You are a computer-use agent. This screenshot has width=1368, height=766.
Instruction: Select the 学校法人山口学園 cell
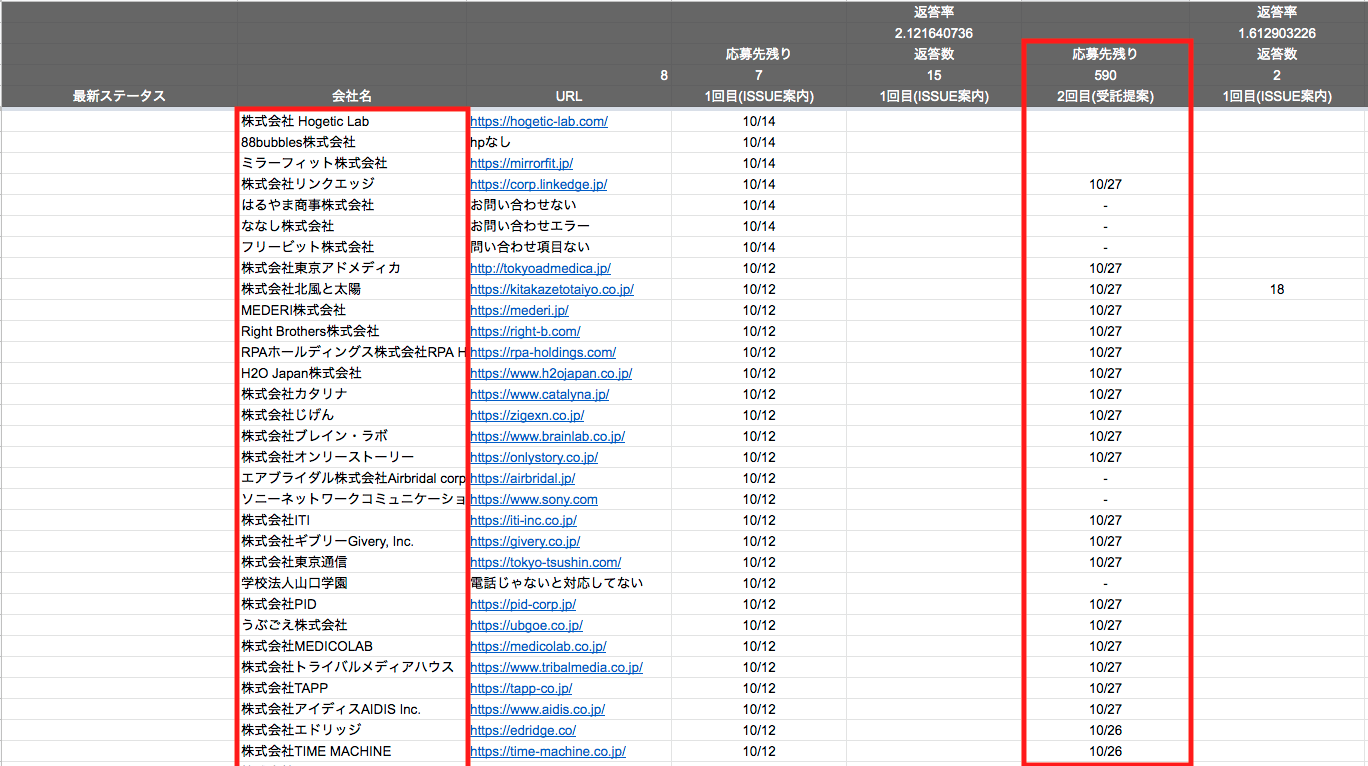coord(352,583)
